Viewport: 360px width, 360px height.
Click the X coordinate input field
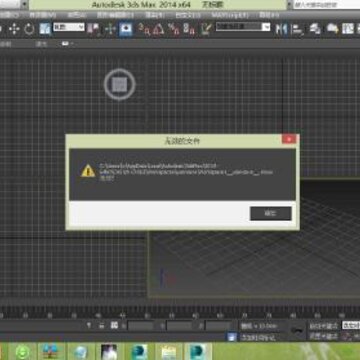141,326
